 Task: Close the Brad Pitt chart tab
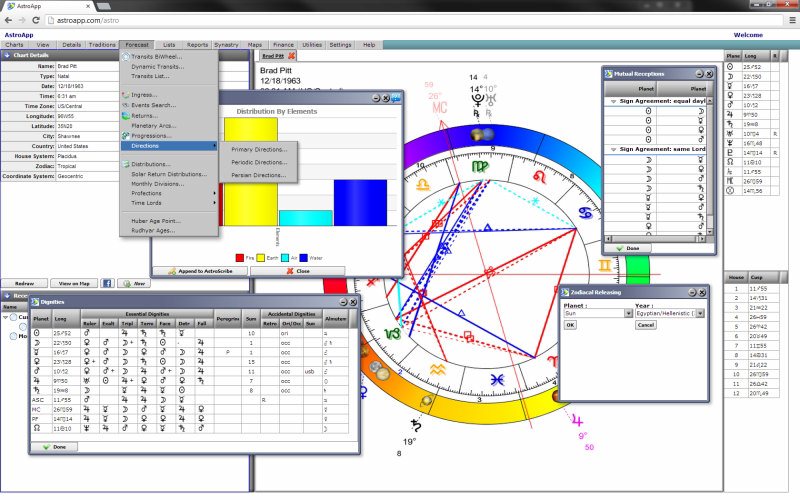(292, 56)
